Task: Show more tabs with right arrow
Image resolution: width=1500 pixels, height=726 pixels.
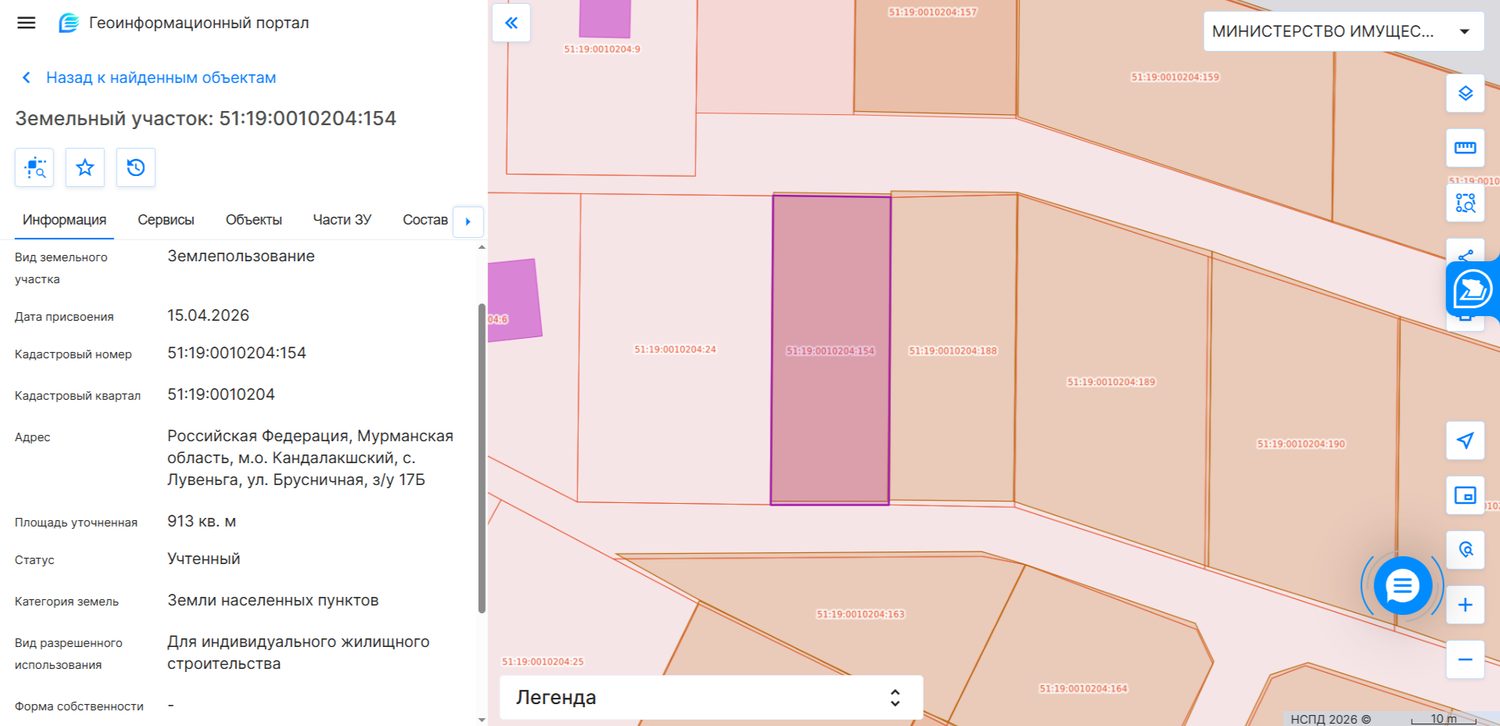Action: (468, 221)
